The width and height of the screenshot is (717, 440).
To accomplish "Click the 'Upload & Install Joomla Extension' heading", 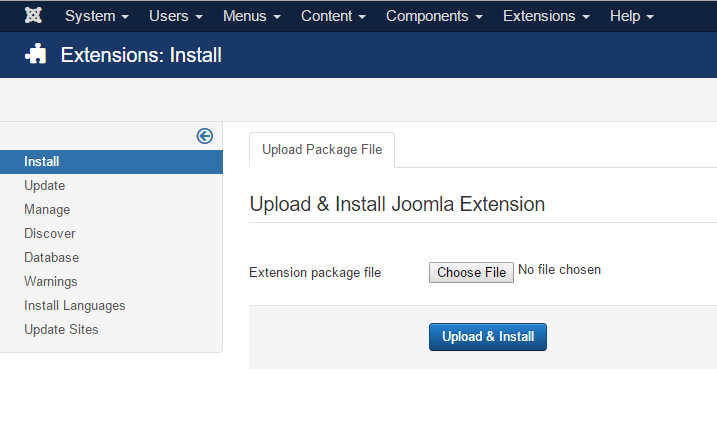I will click(397, 204).
